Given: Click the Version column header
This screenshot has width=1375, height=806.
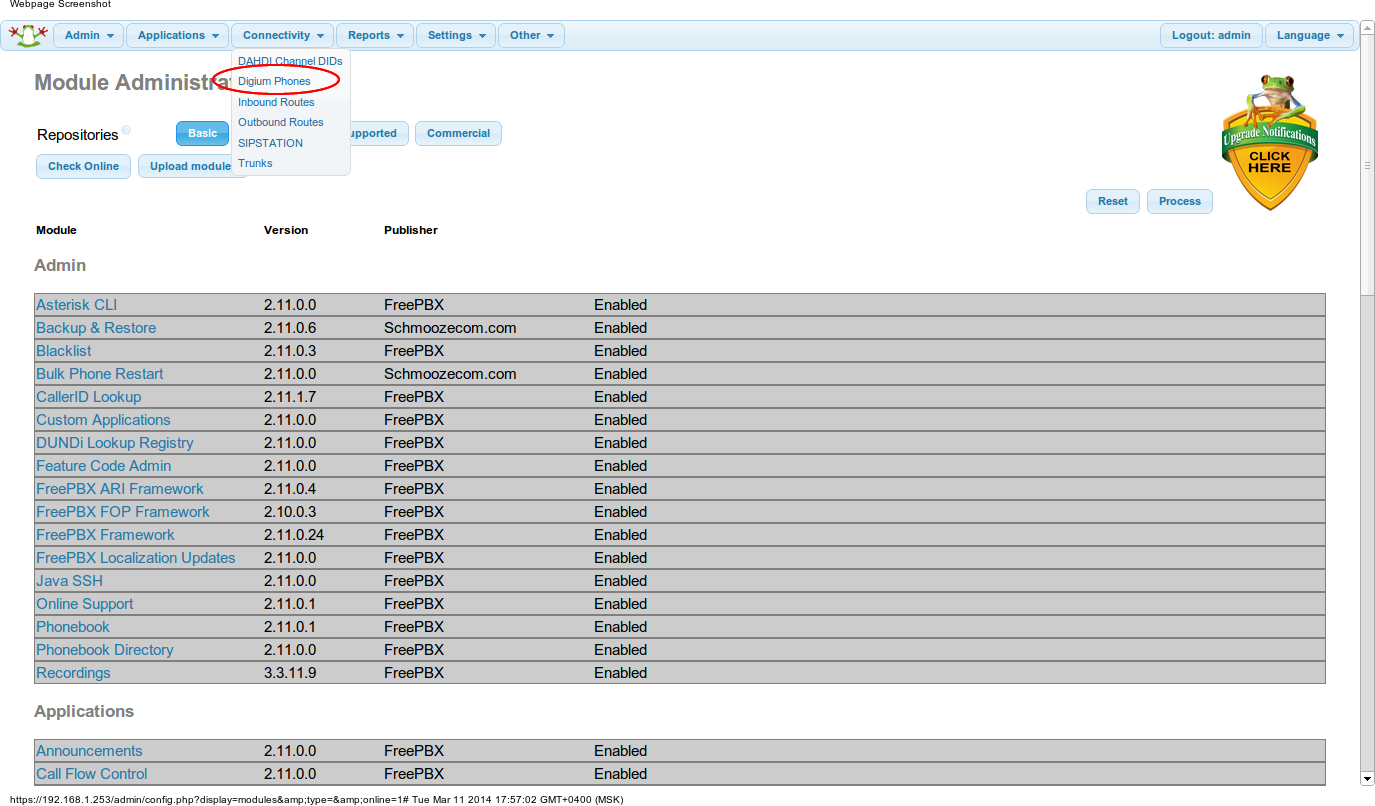Looking at the screenshot, I should pos(286,230).
